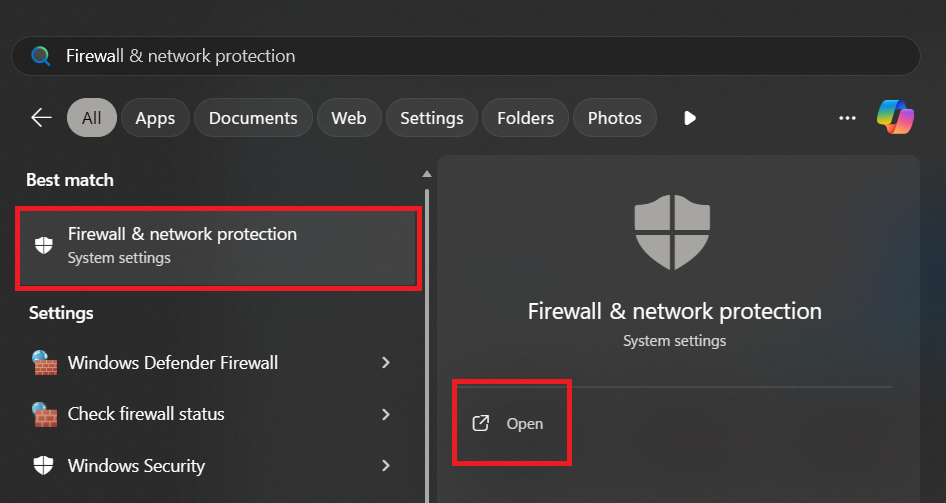946x503 pixels.
Task: Open the Copilot icon
Action: [x=895, y=118]
